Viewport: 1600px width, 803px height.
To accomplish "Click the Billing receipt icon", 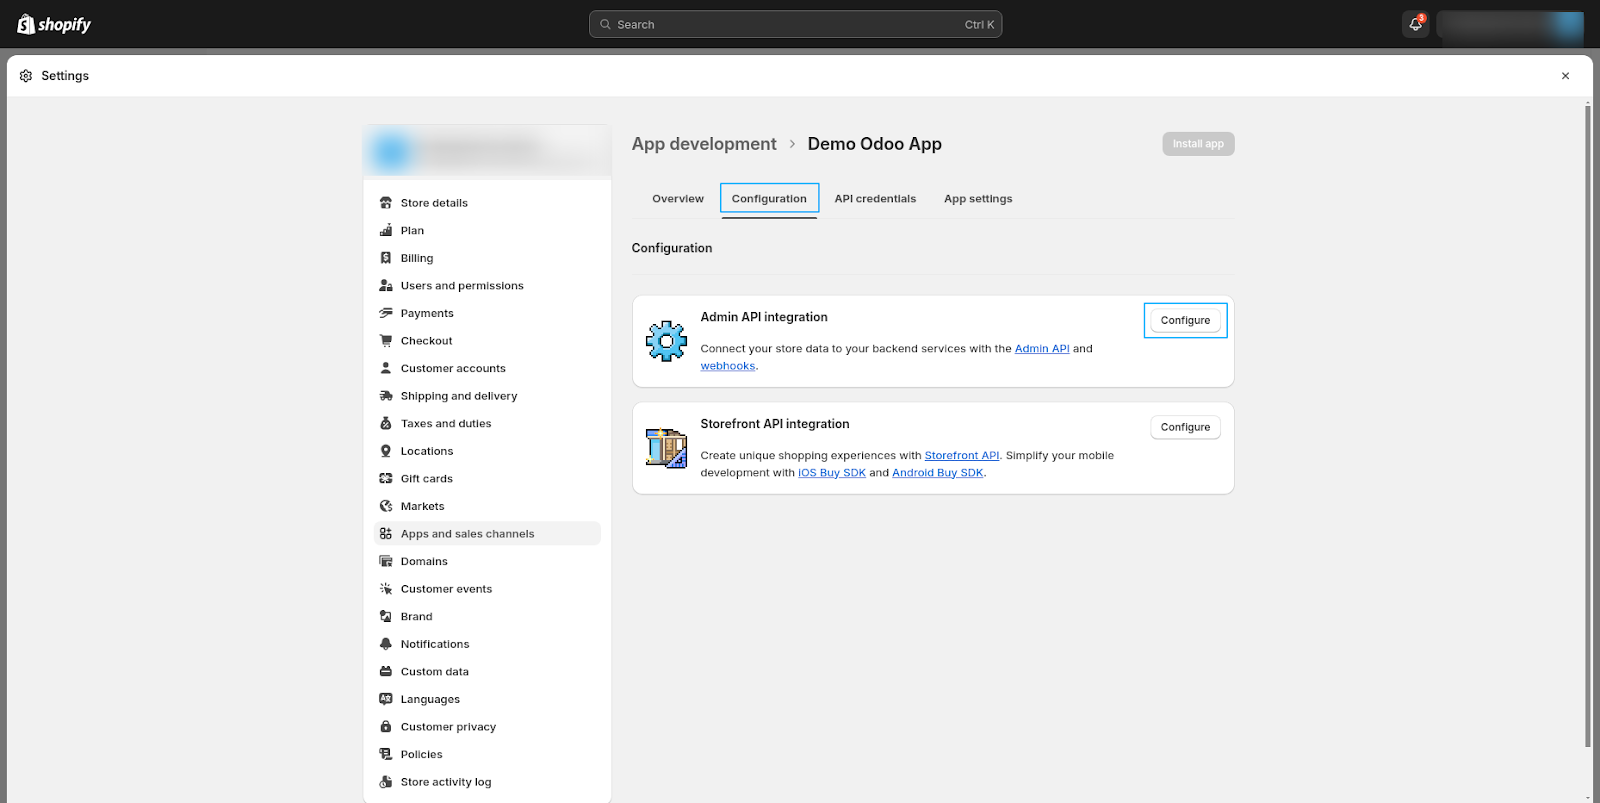I will tap(386, 258).
